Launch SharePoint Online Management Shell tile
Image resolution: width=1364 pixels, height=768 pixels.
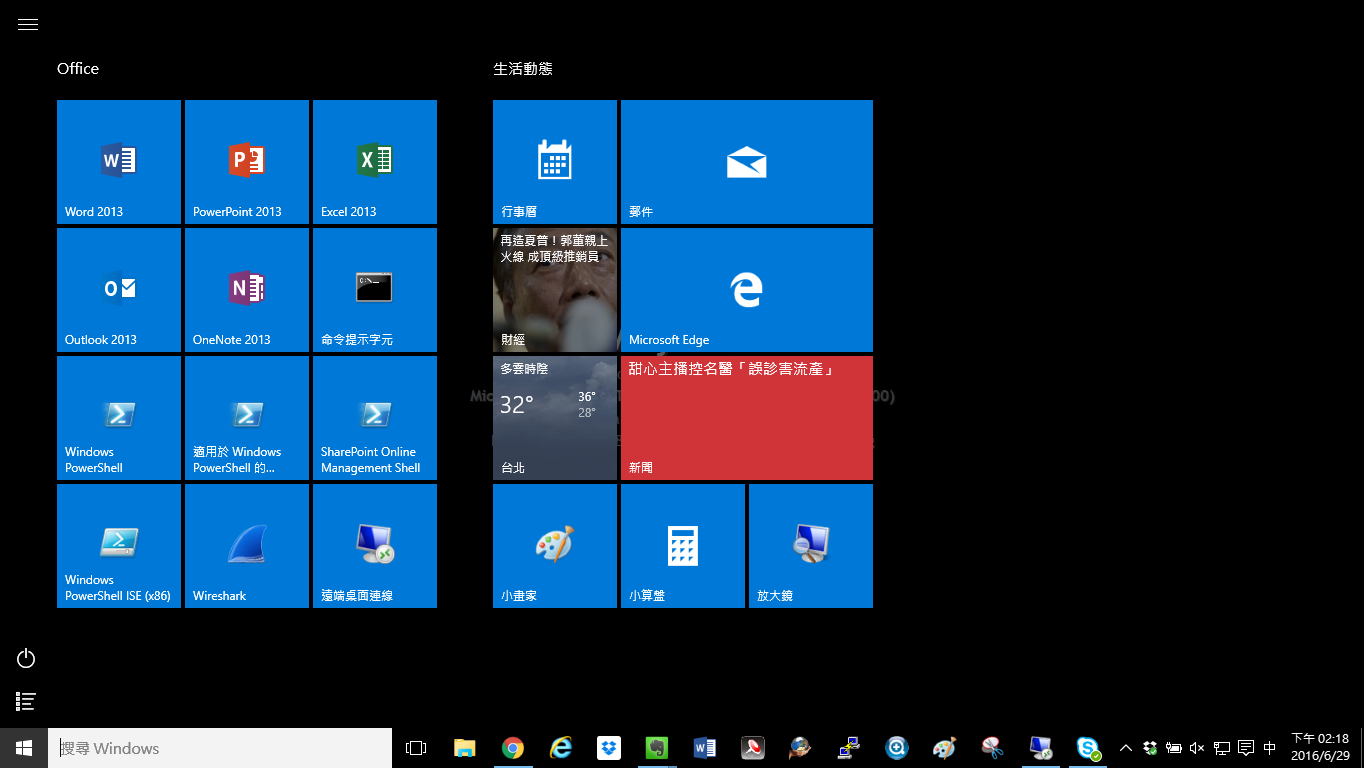click(375, 418)
